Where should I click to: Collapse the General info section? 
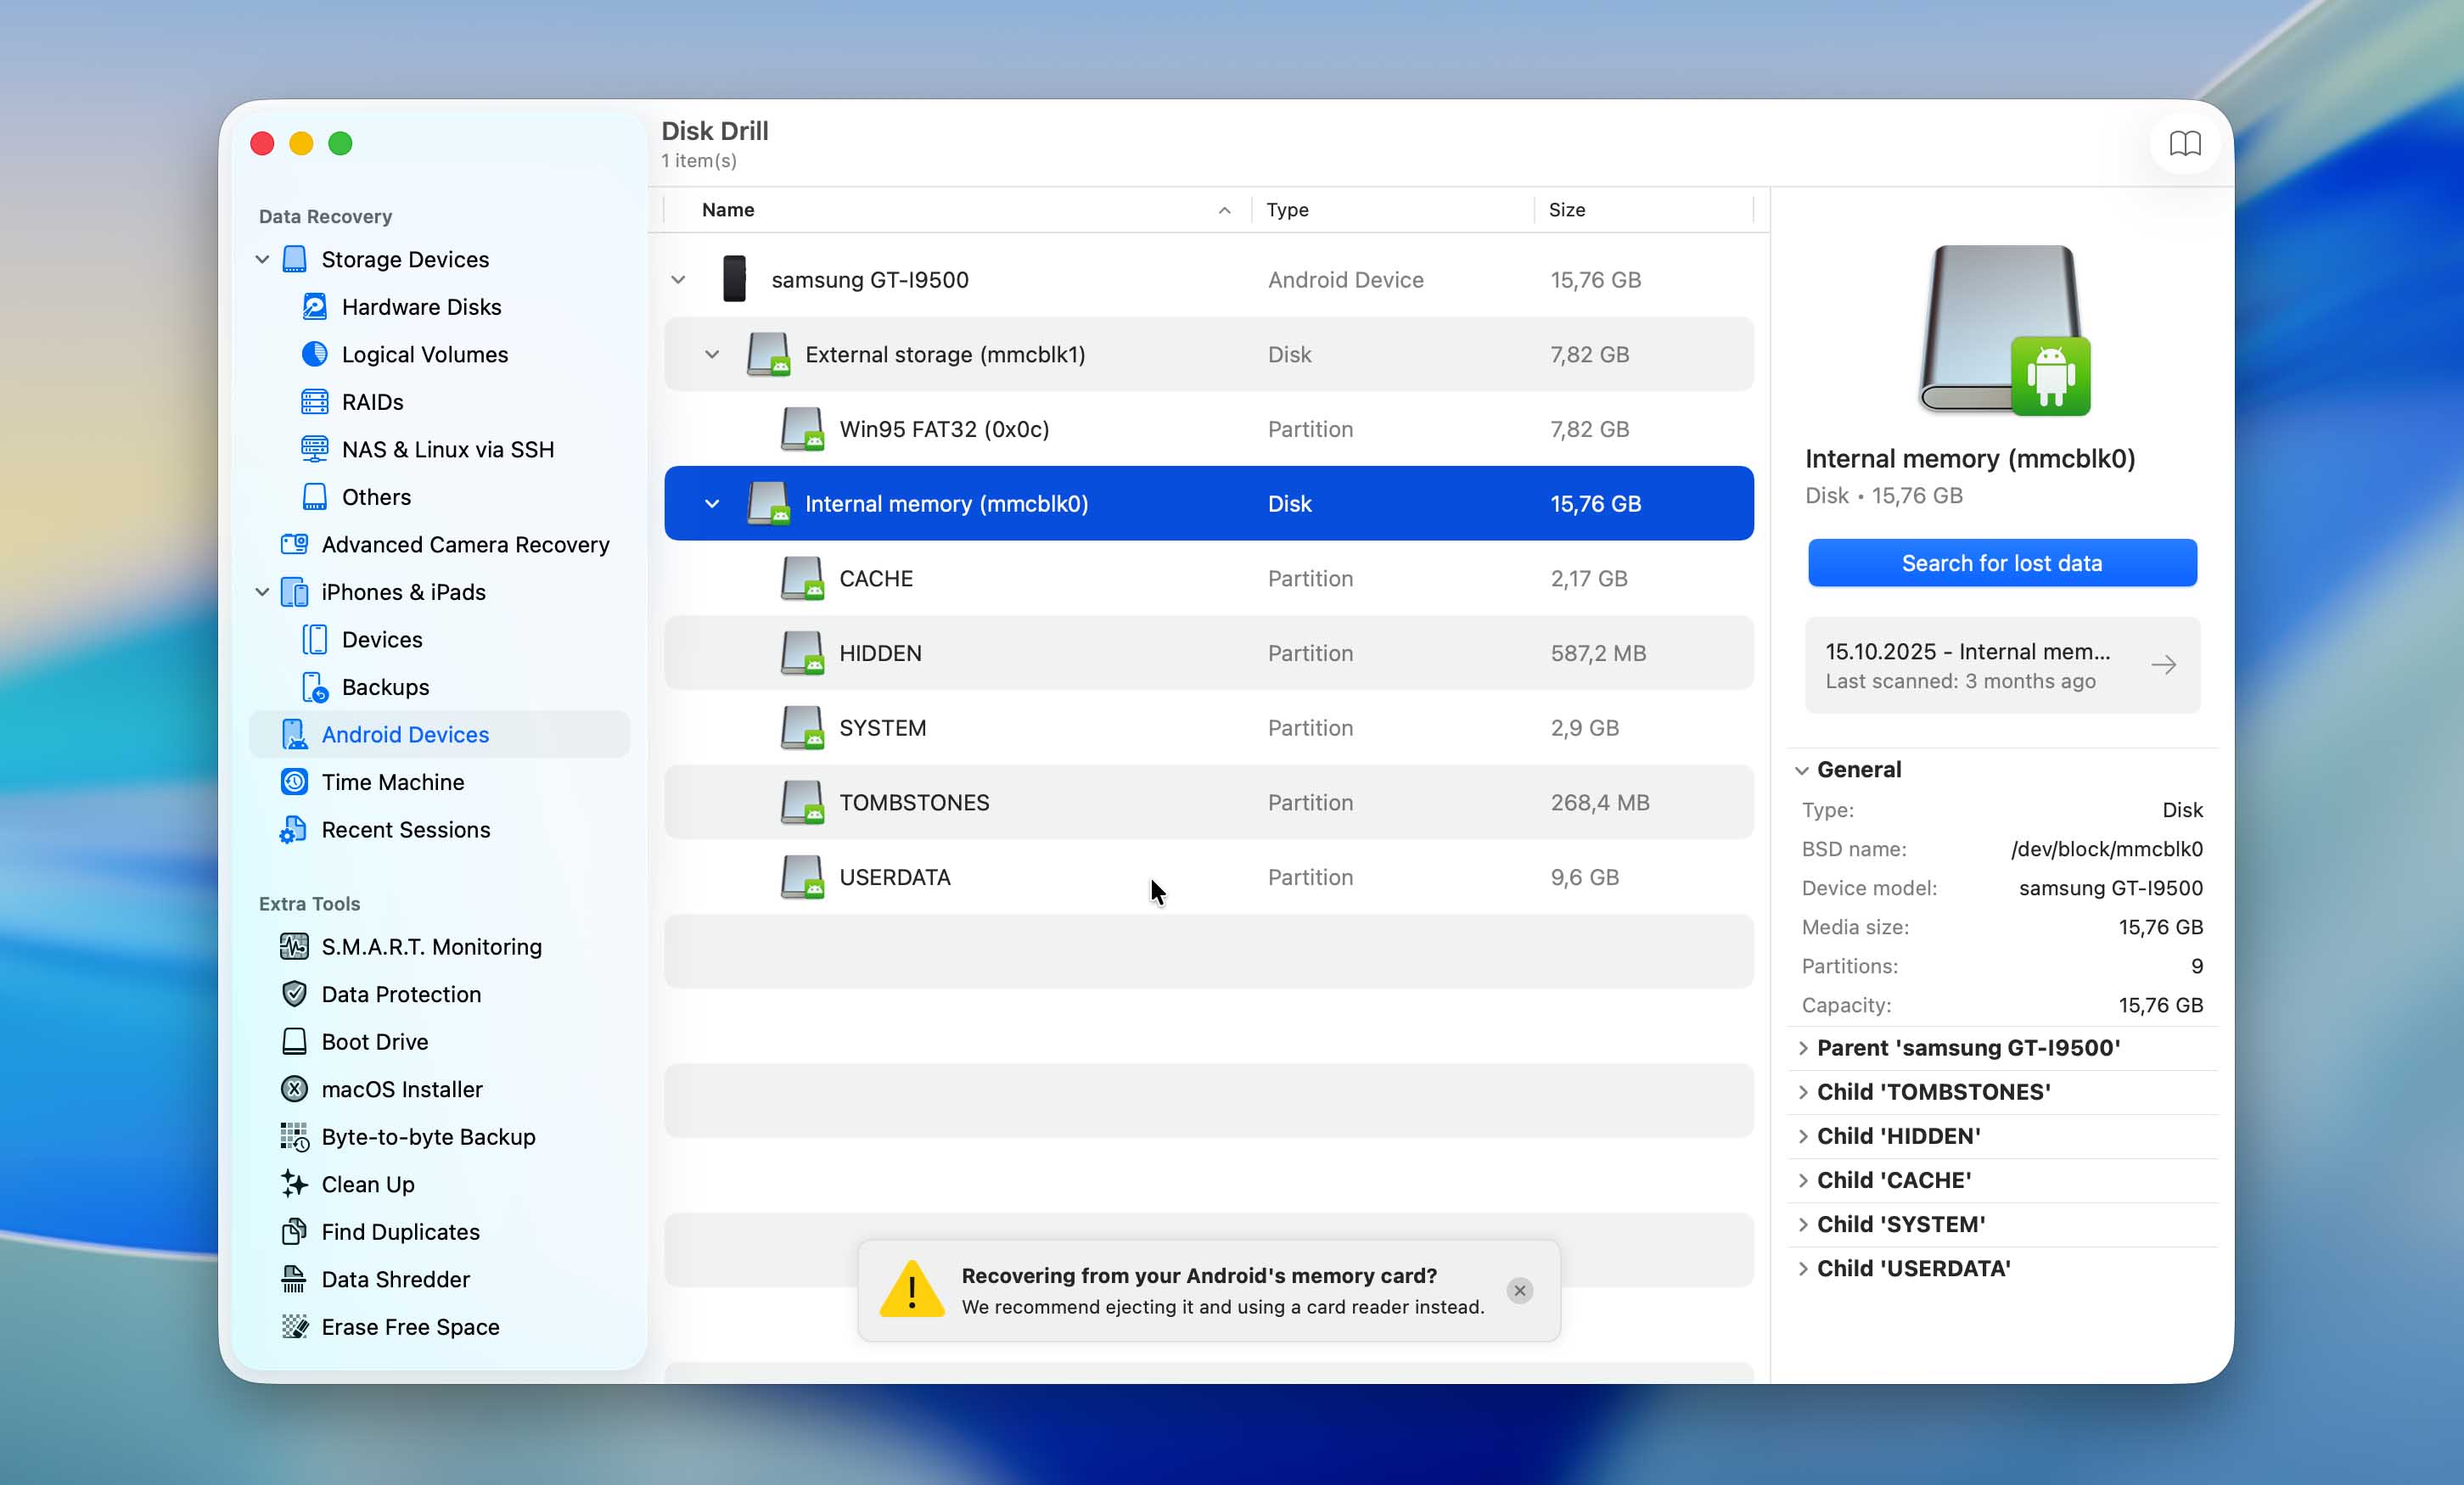coord(1801,770)
